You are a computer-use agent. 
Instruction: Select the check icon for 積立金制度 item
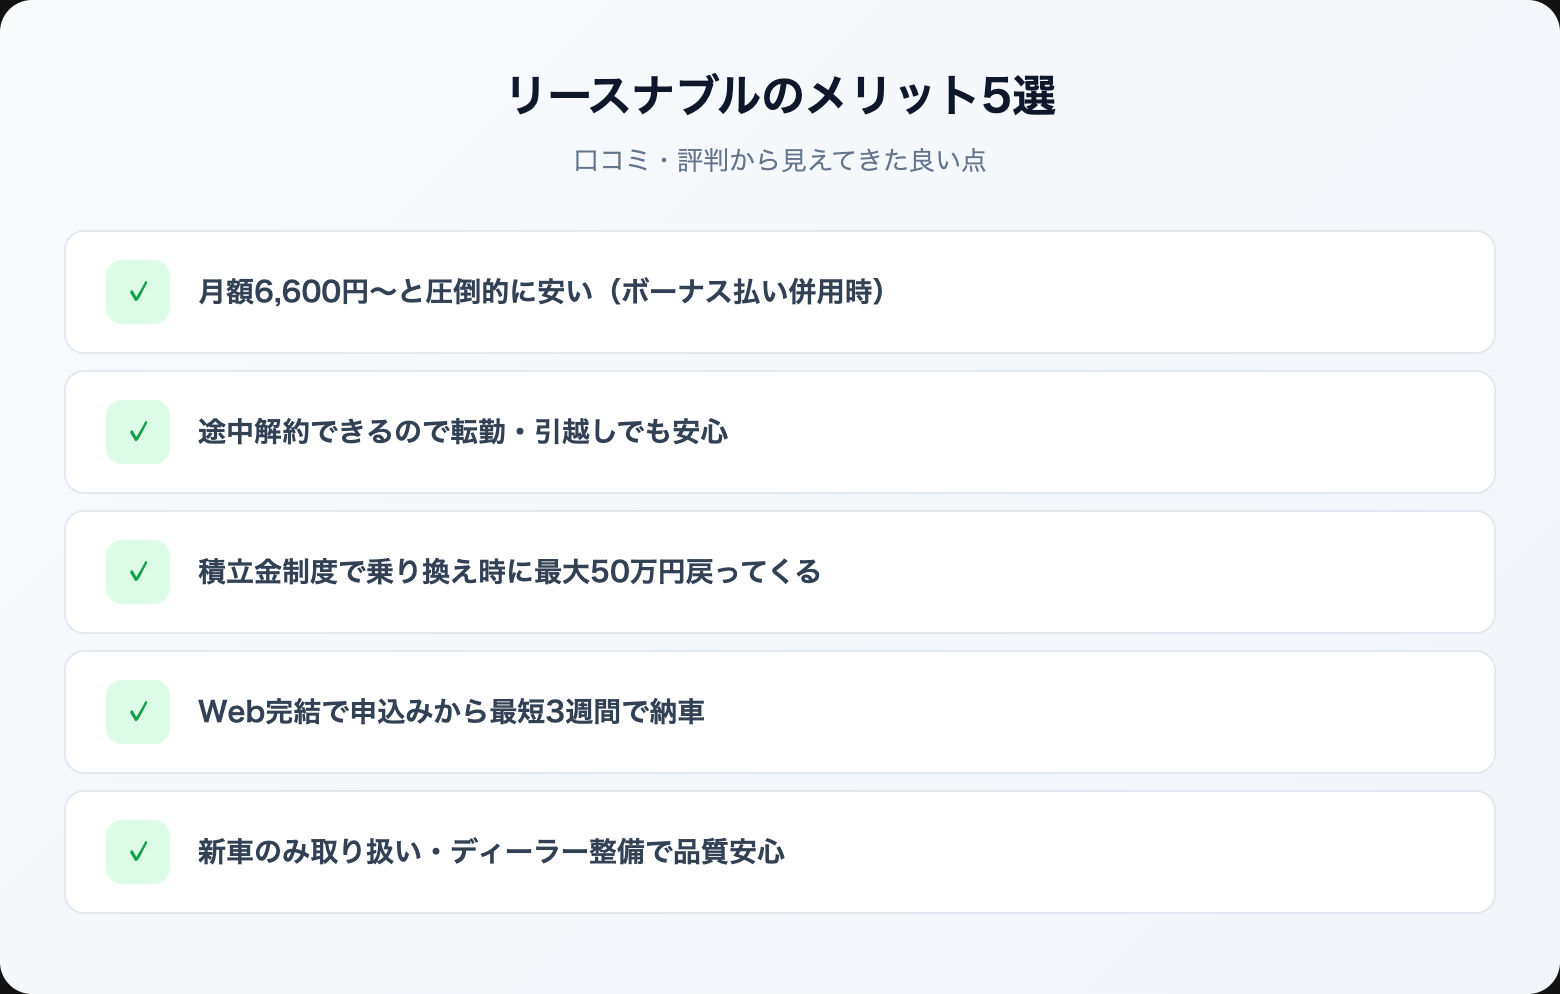[x=138, y=572]
